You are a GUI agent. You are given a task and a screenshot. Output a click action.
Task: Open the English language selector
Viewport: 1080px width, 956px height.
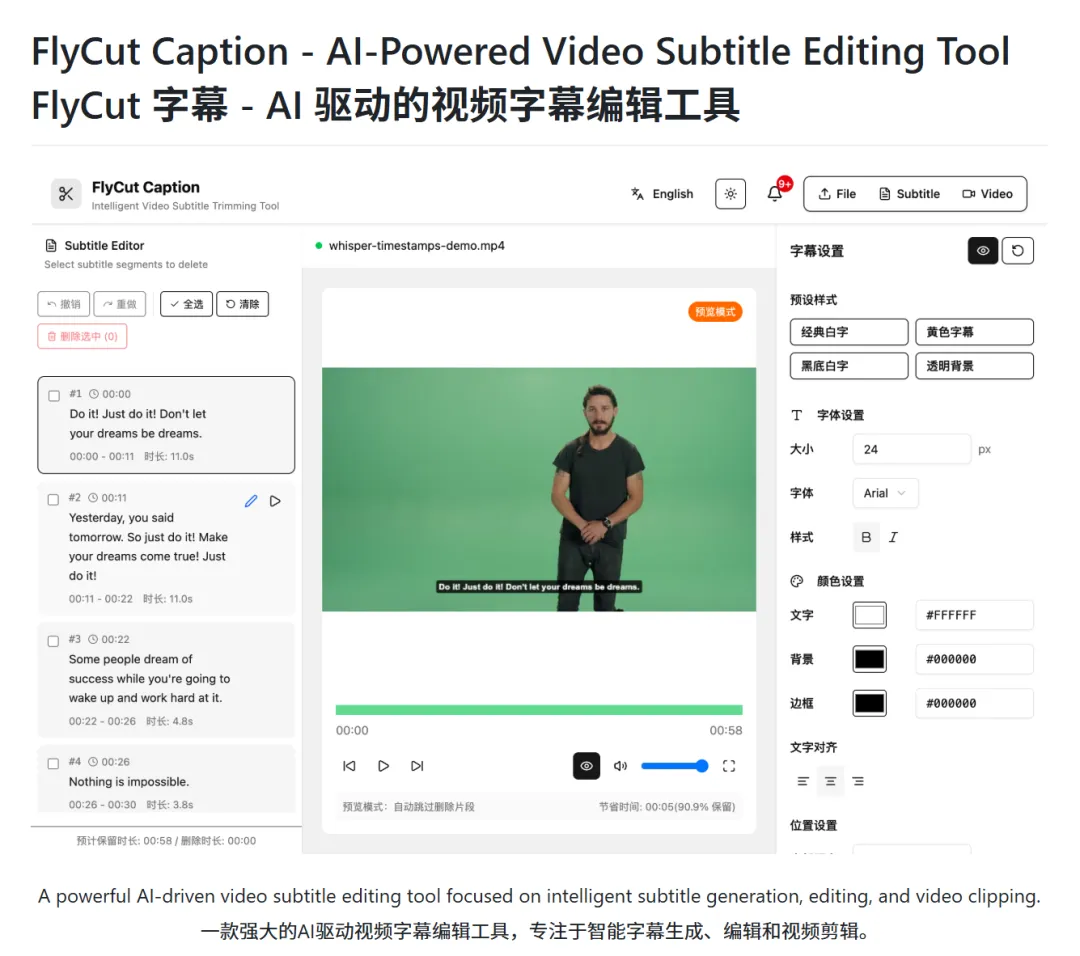[x=662, y=194]
